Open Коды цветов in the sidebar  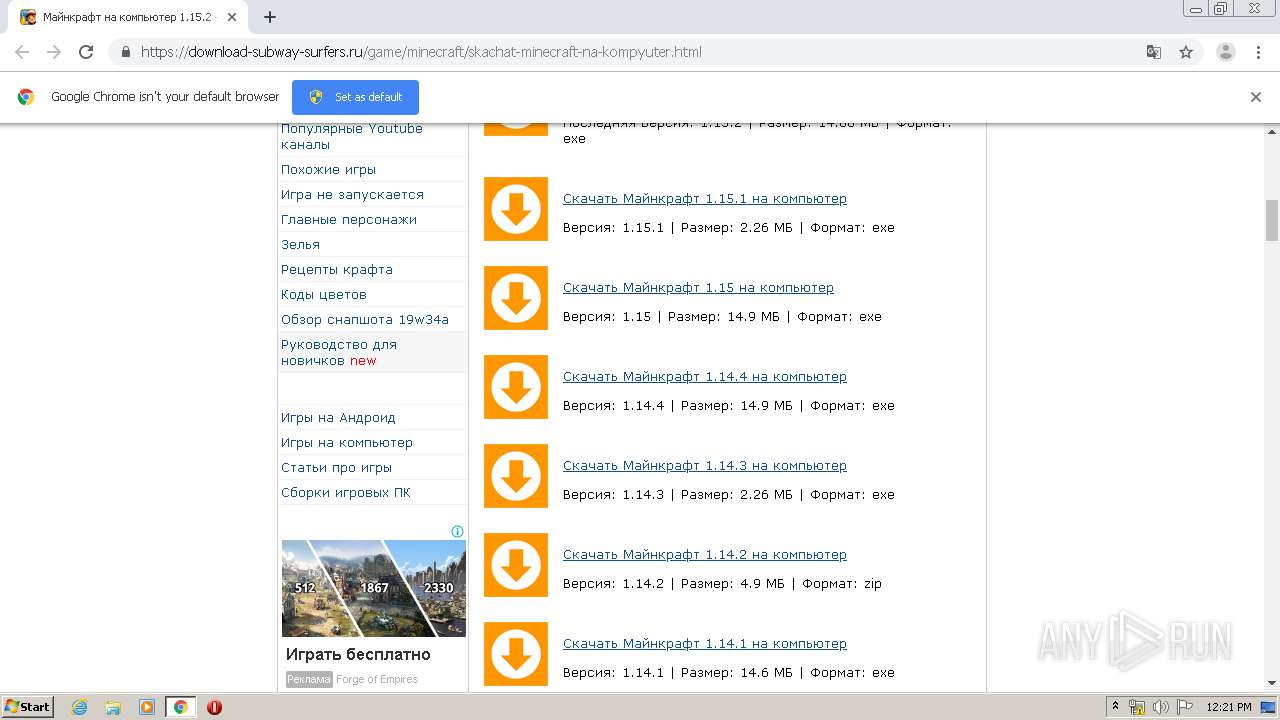click(x=324, y=294)
